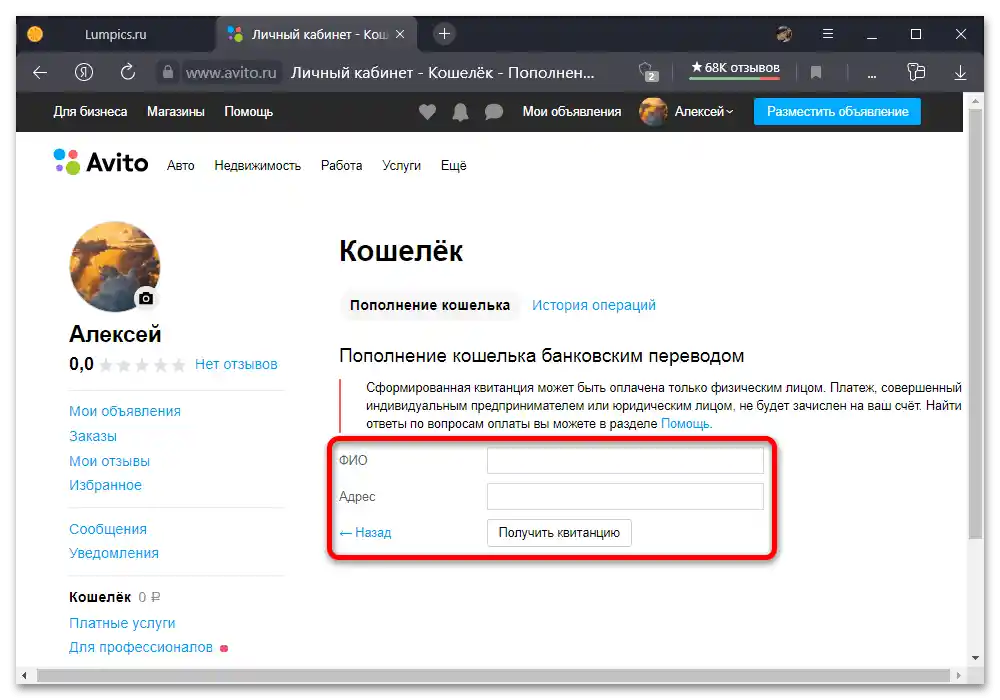Click the Avito logo
This screenshot has width=1000, height=700.
click(x=101, y=162)
